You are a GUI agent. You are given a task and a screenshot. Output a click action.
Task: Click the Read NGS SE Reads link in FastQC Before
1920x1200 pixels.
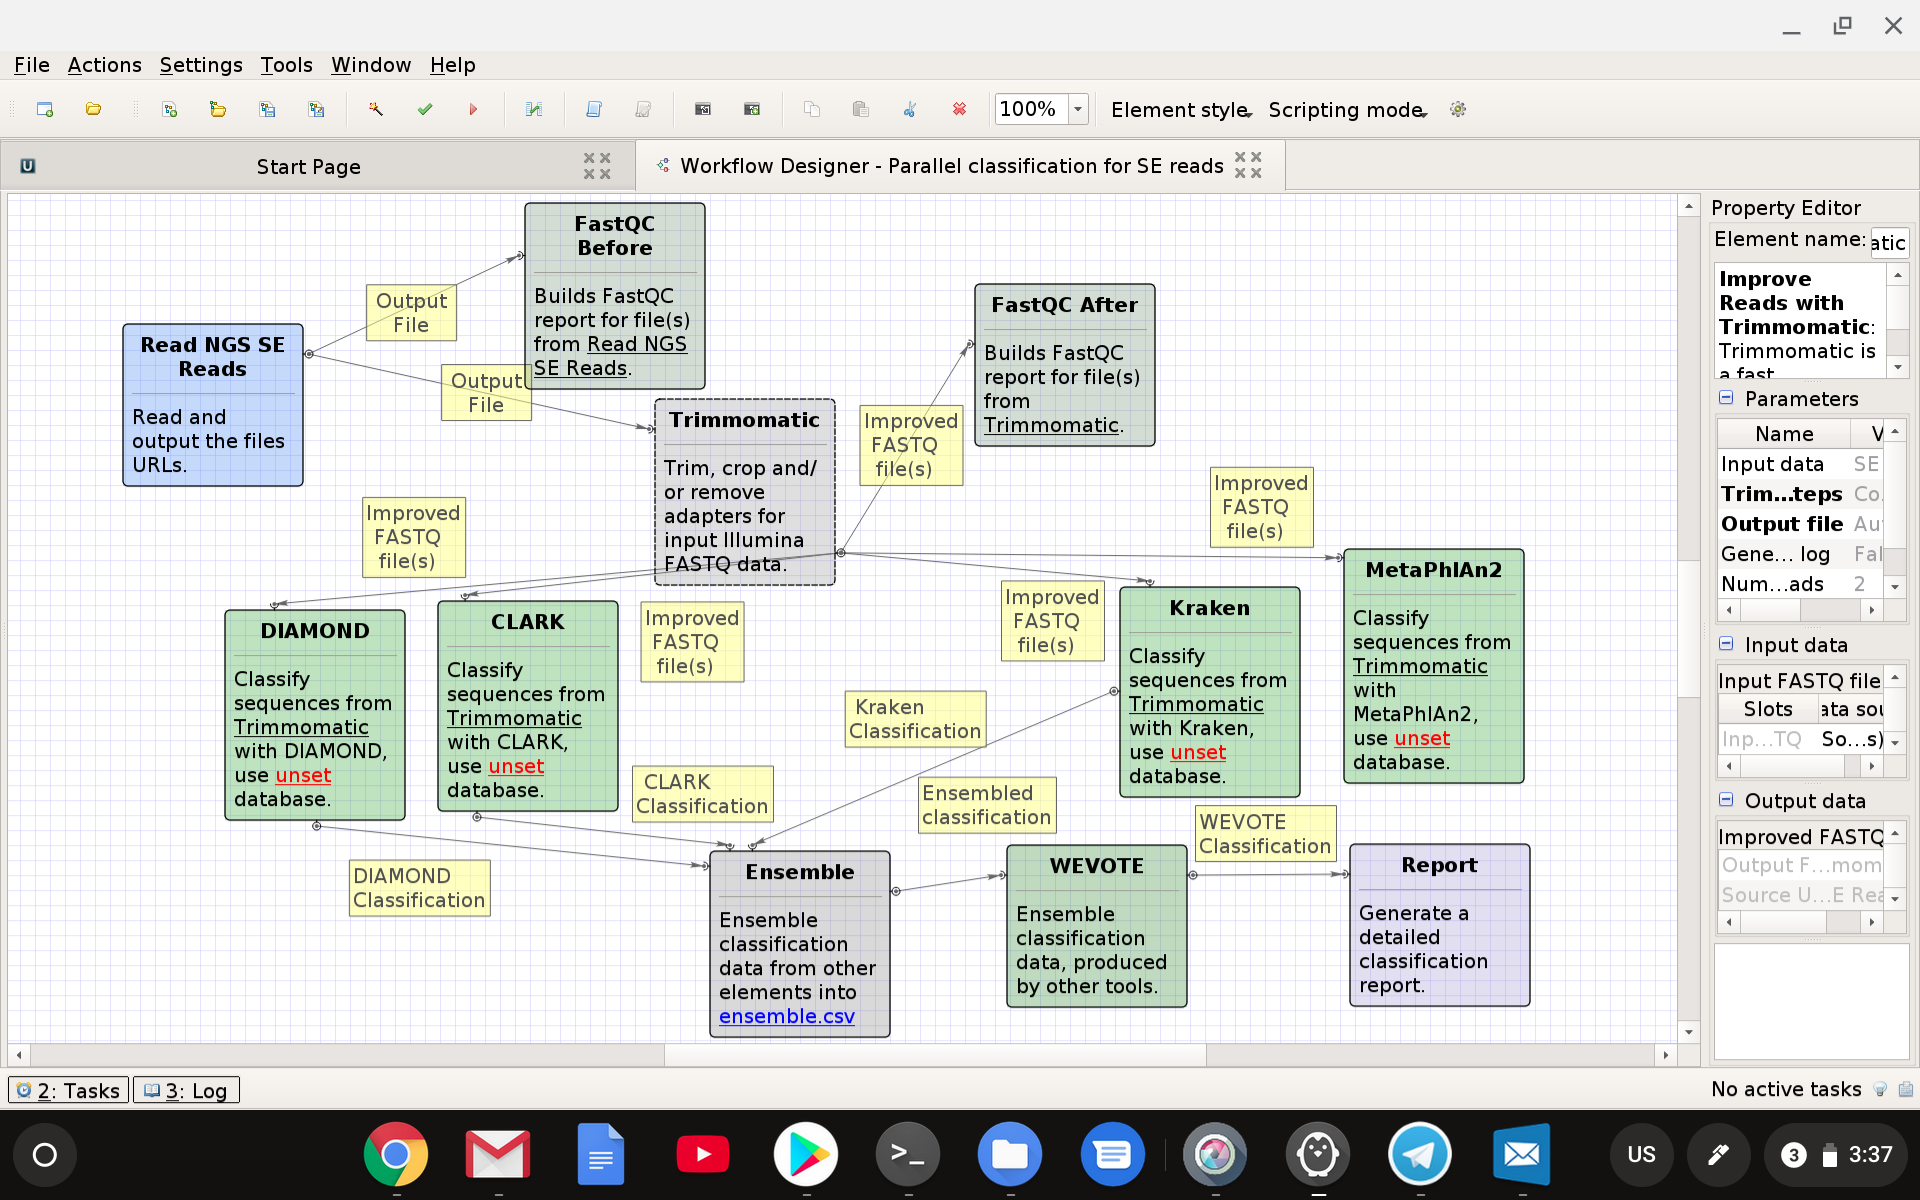pos(610,356)
